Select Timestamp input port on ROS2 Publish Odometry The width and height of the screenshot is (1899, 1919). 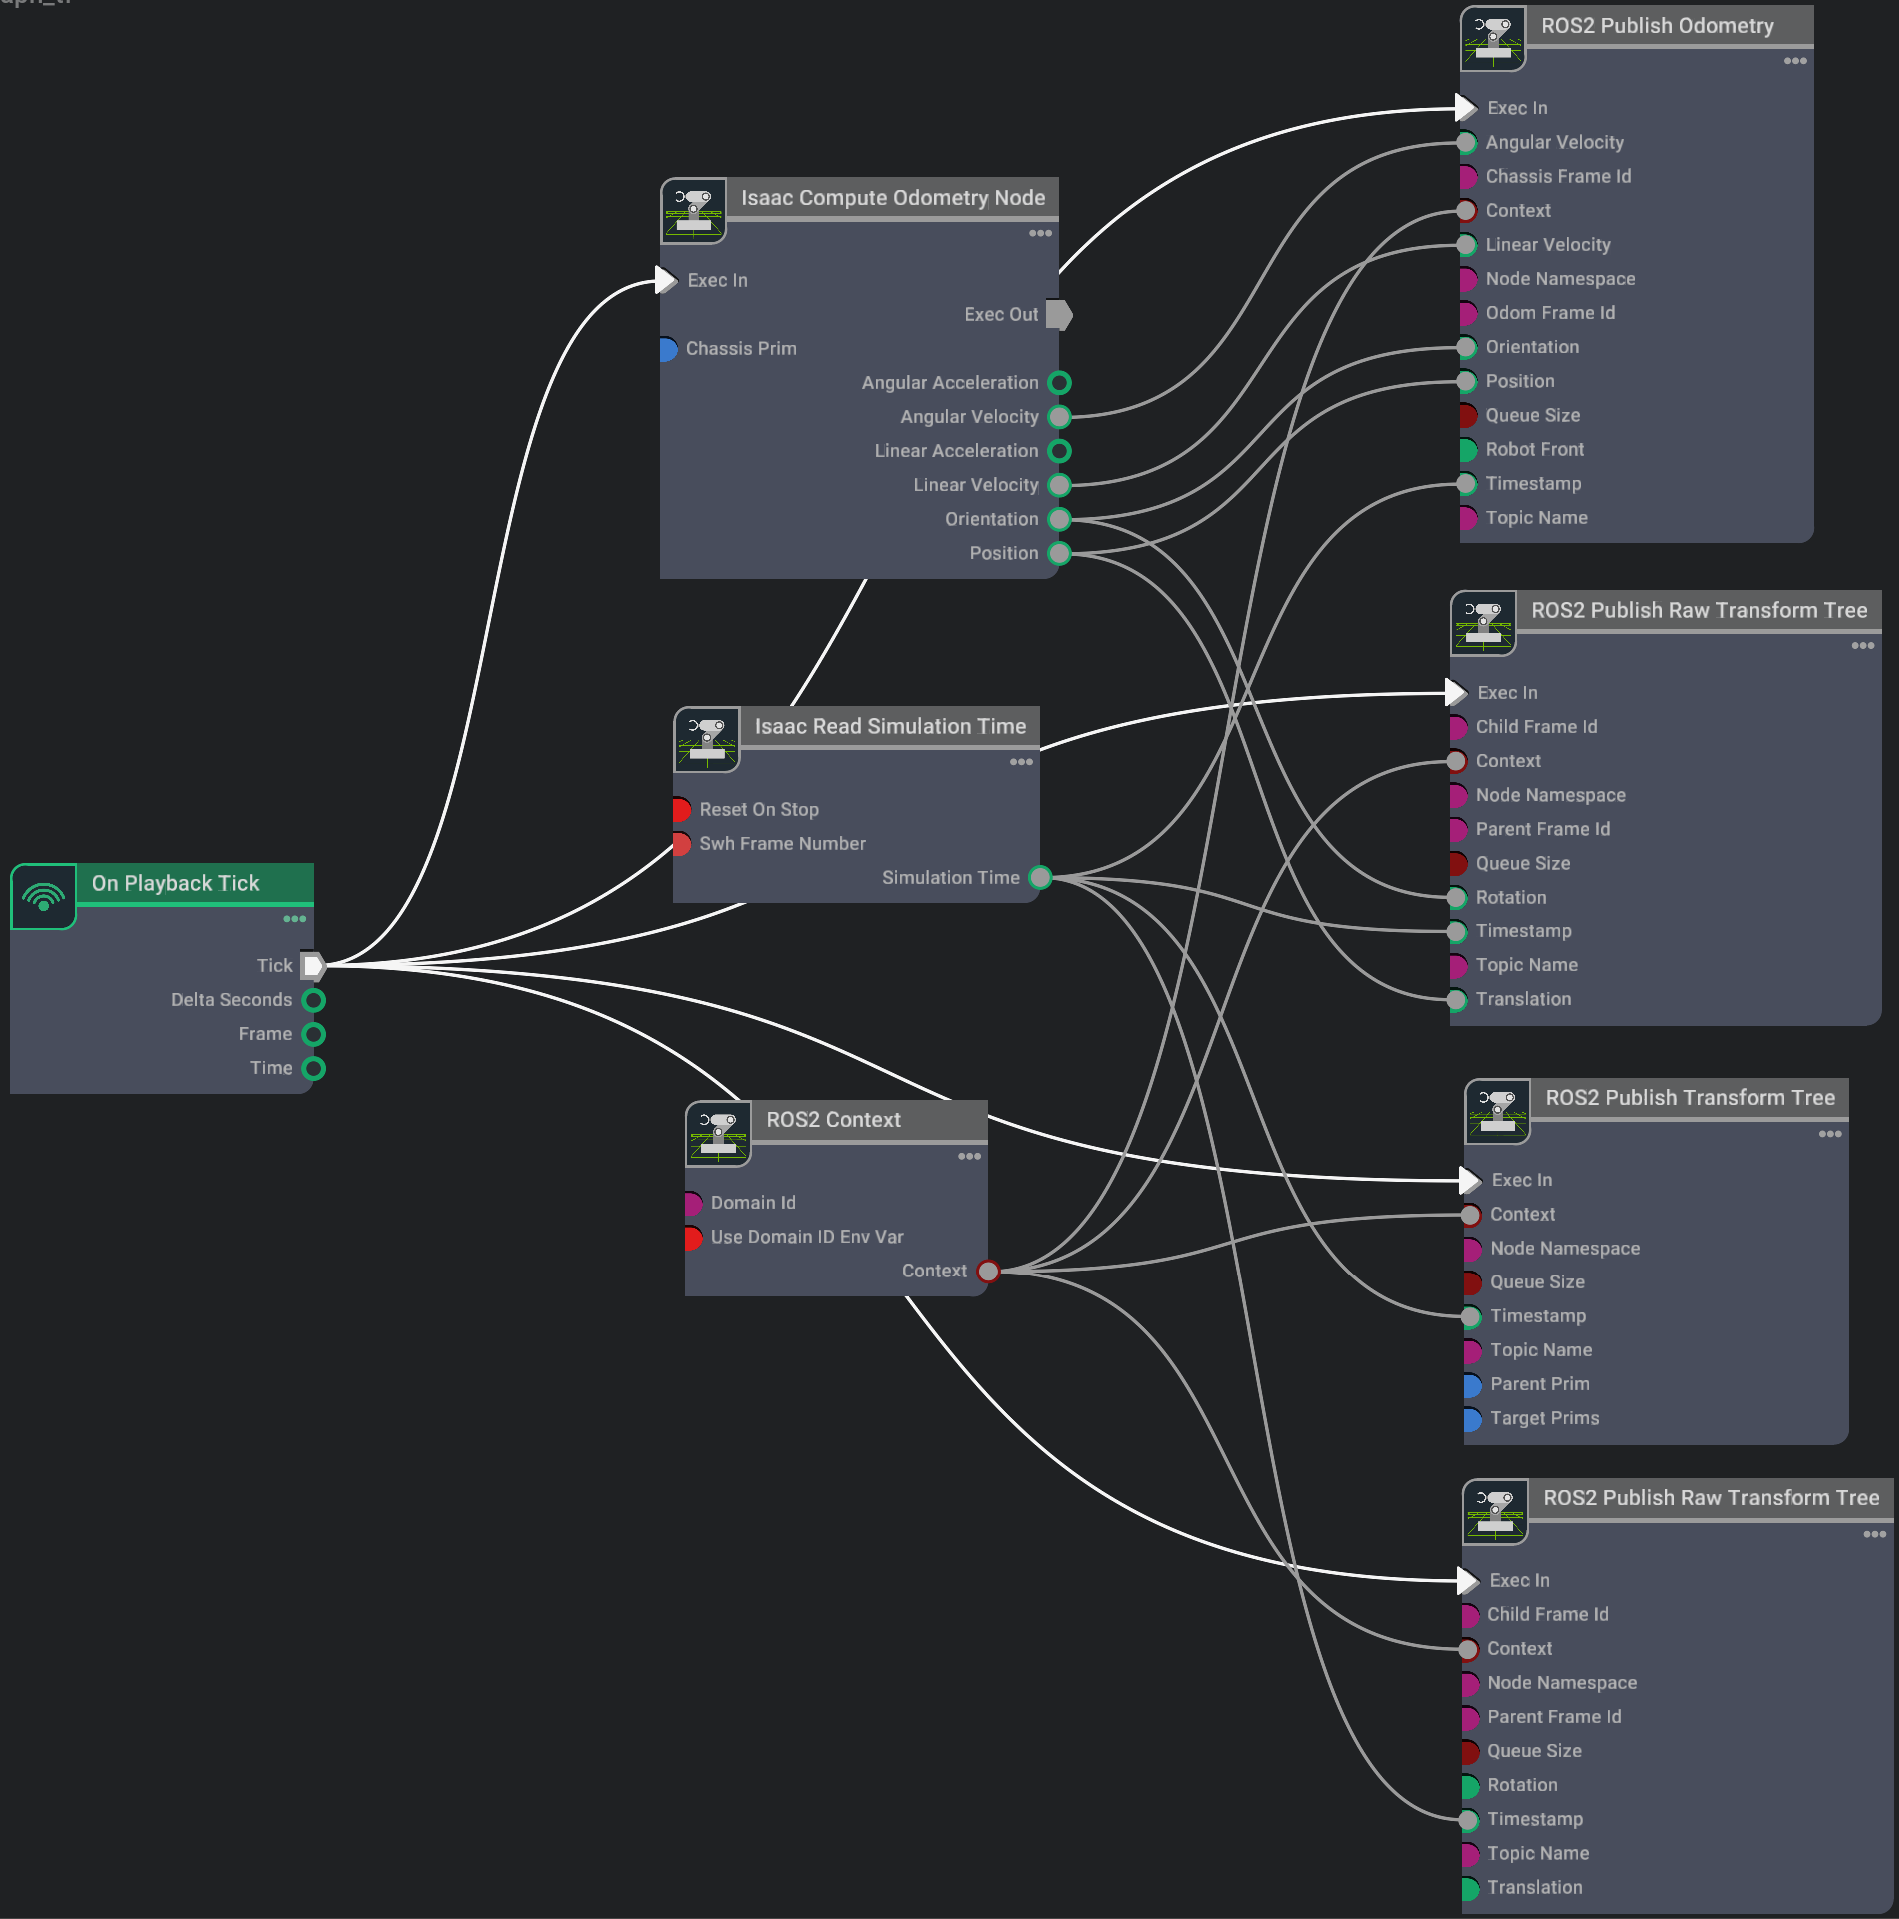tap(1467, 484)
